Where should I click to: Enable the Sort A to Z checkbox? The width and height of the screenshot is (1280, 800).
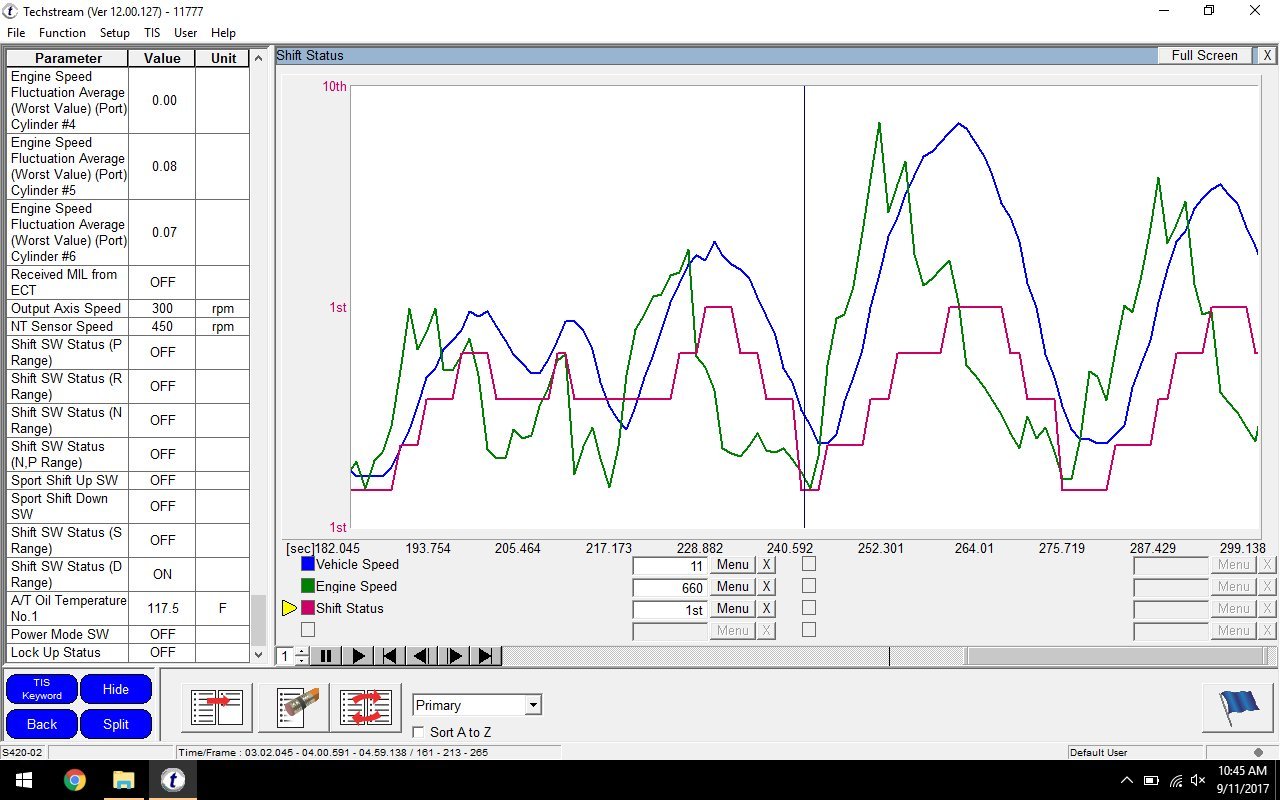pos(419,732)
